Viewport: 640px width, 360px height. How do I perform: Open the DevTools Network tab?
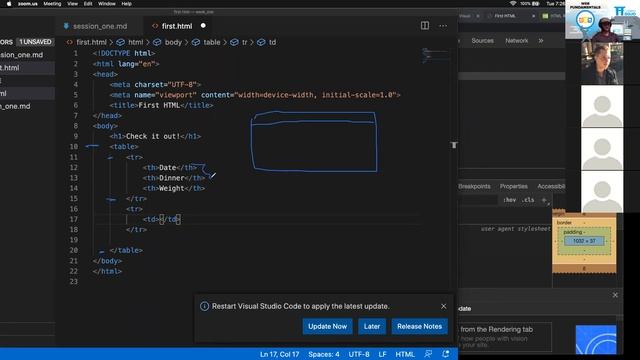(x=516, y=40)
